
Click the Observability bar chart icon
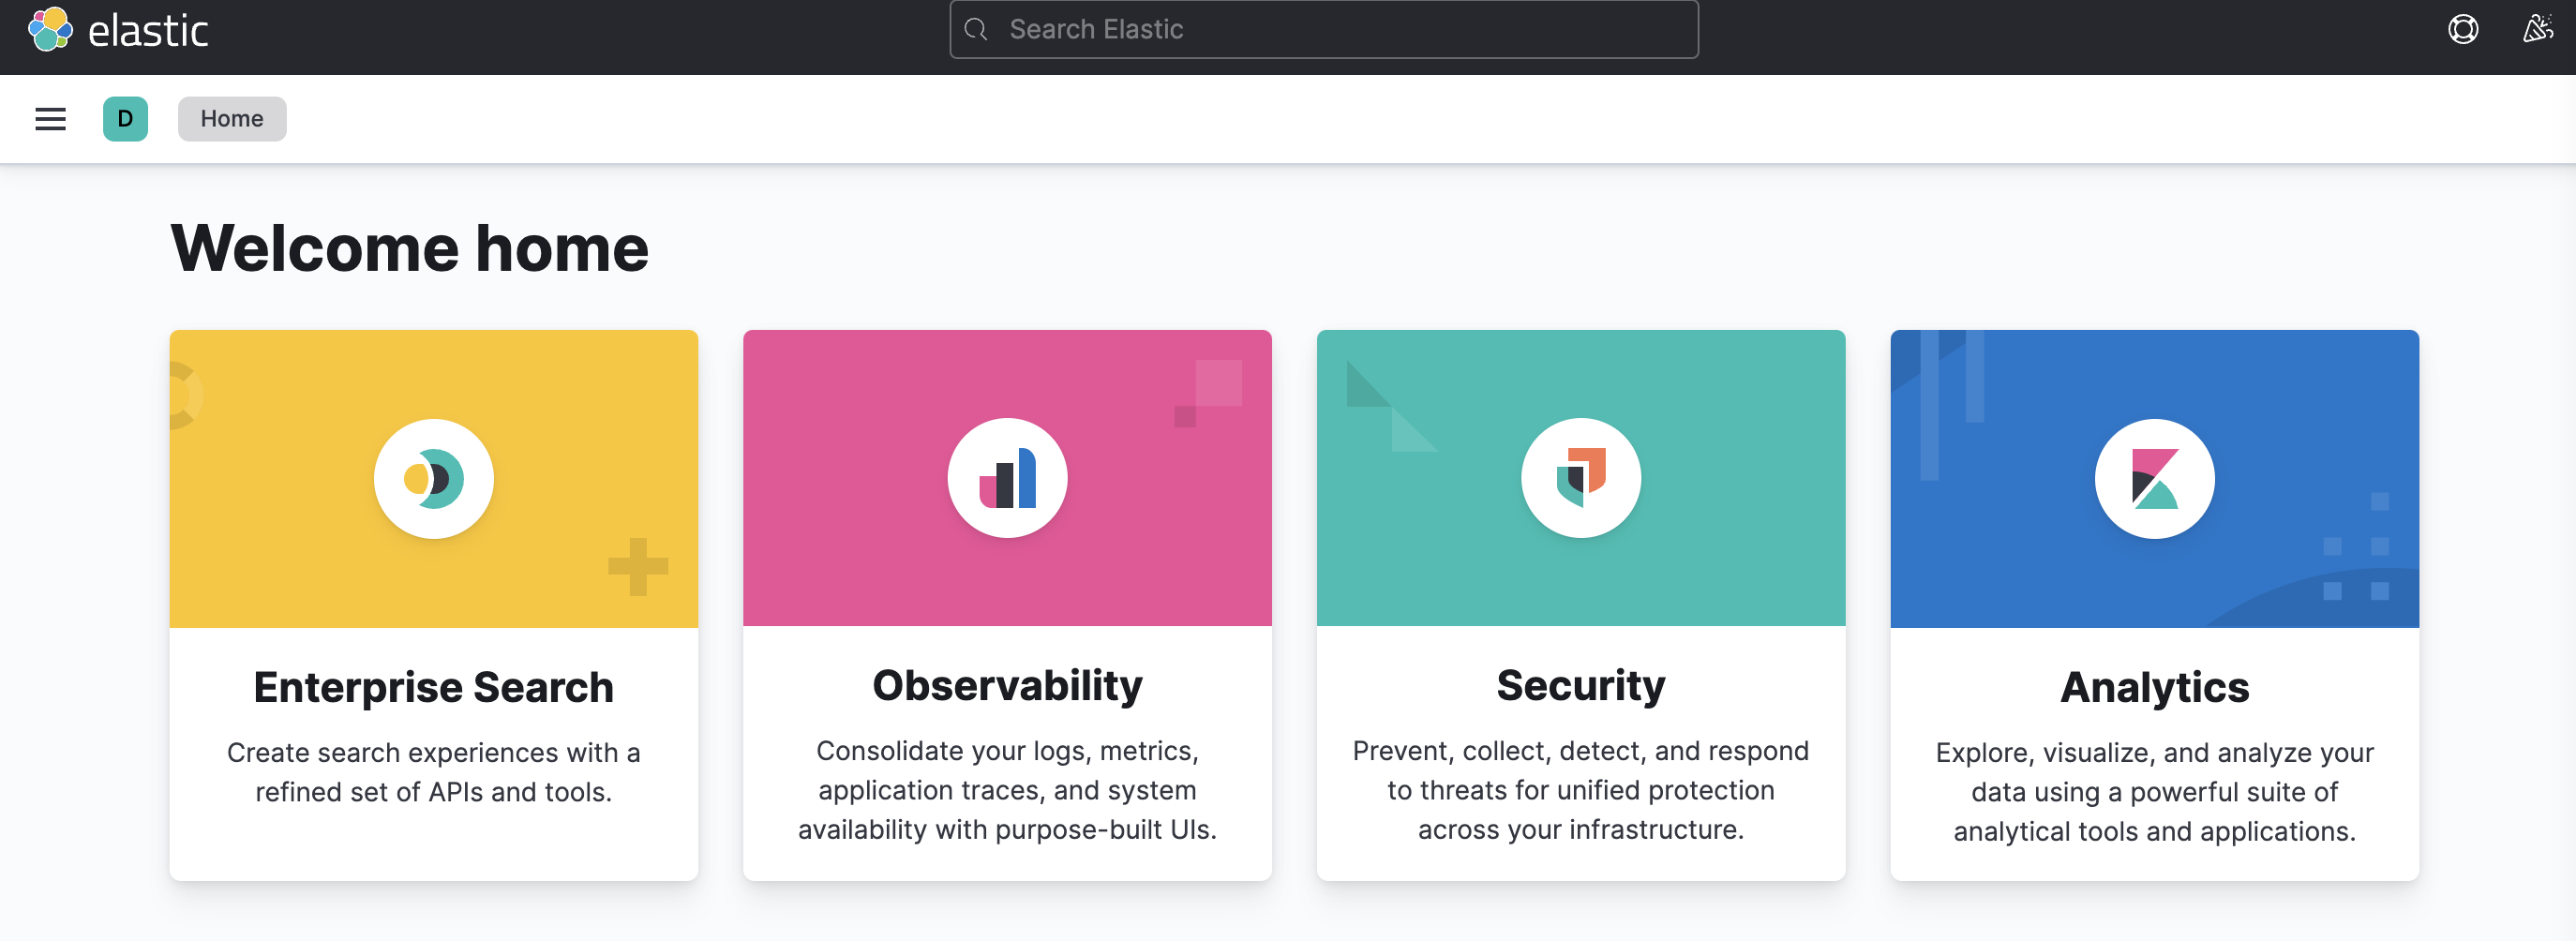point(1007,478)
